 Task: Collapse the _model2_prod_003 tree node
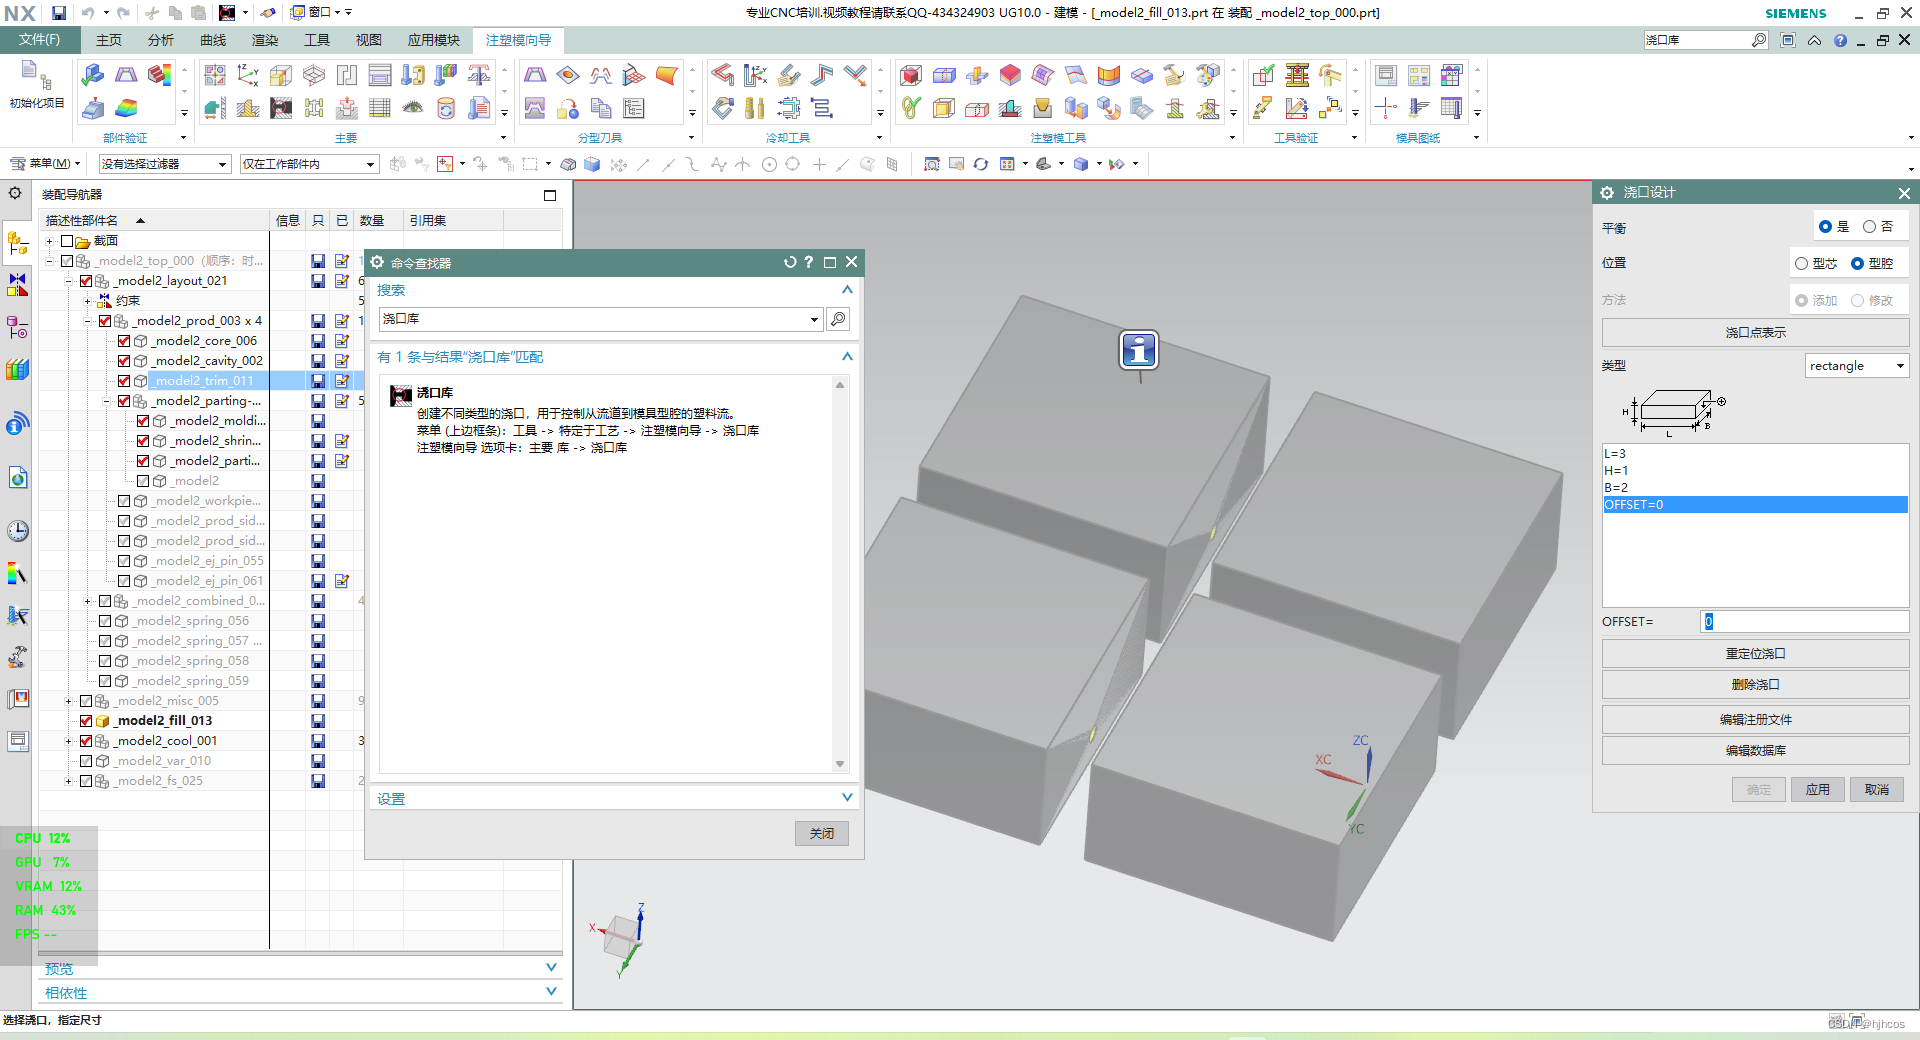point(88,321)
